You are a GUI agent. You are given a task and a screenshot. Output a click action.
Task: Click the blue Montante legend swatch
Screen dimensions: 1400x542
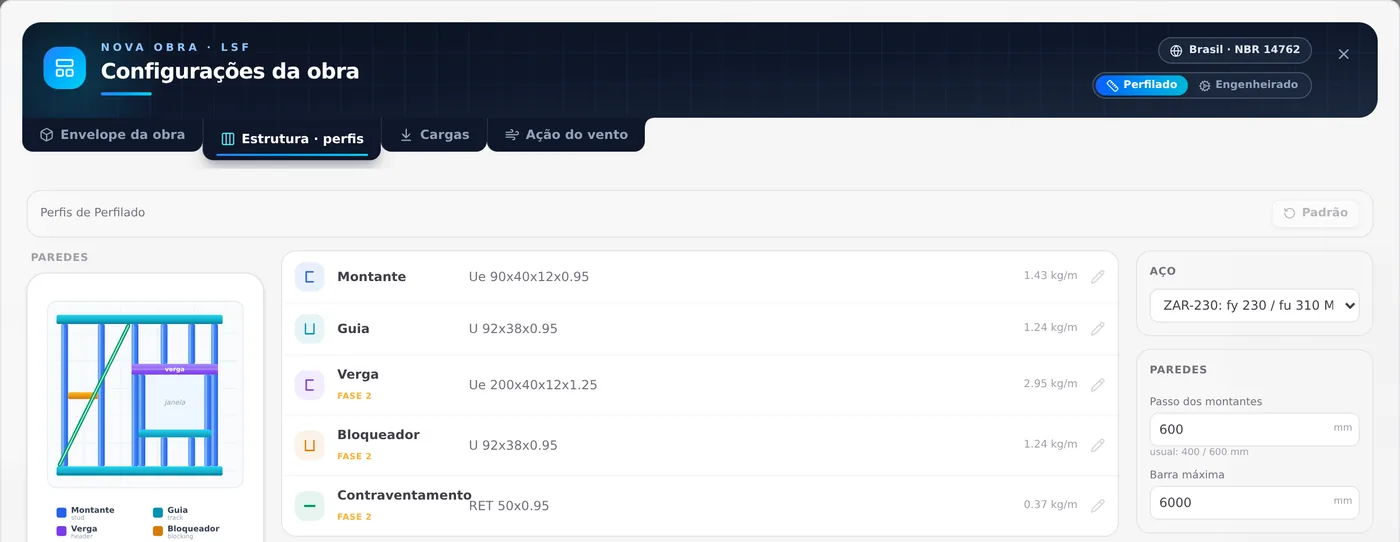[x=62, y=512]
